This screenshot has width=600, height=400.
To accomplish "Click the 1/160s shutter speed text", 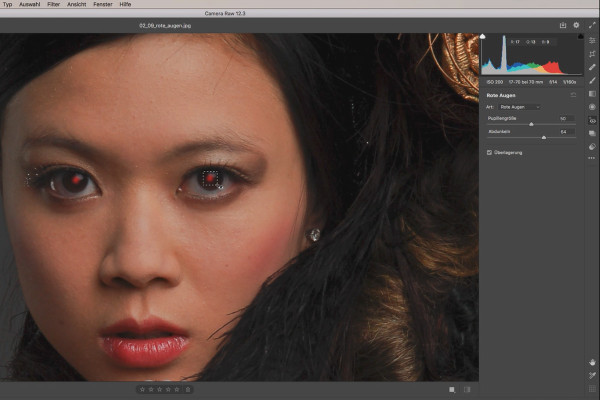I will 569,82.
